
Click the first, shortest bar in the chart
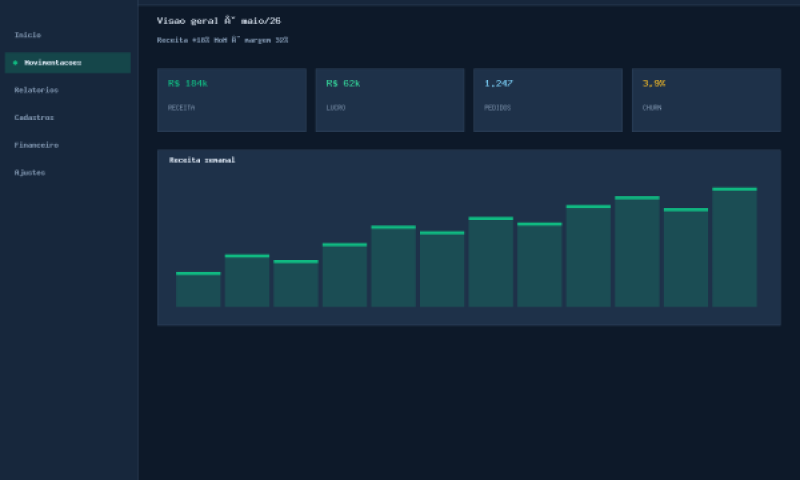198,290
